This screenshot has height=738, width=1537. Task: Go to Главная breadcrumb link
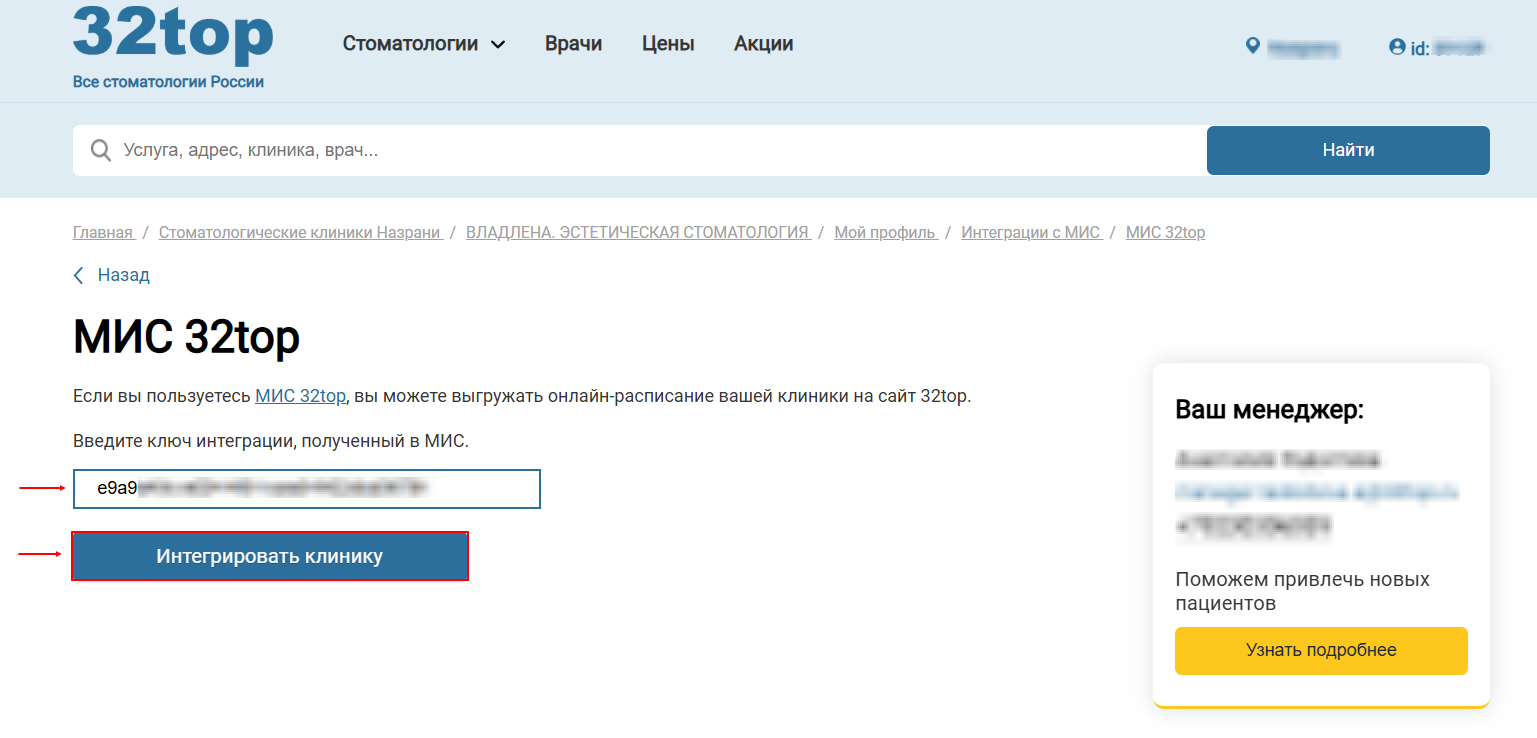tap(103, 232)
